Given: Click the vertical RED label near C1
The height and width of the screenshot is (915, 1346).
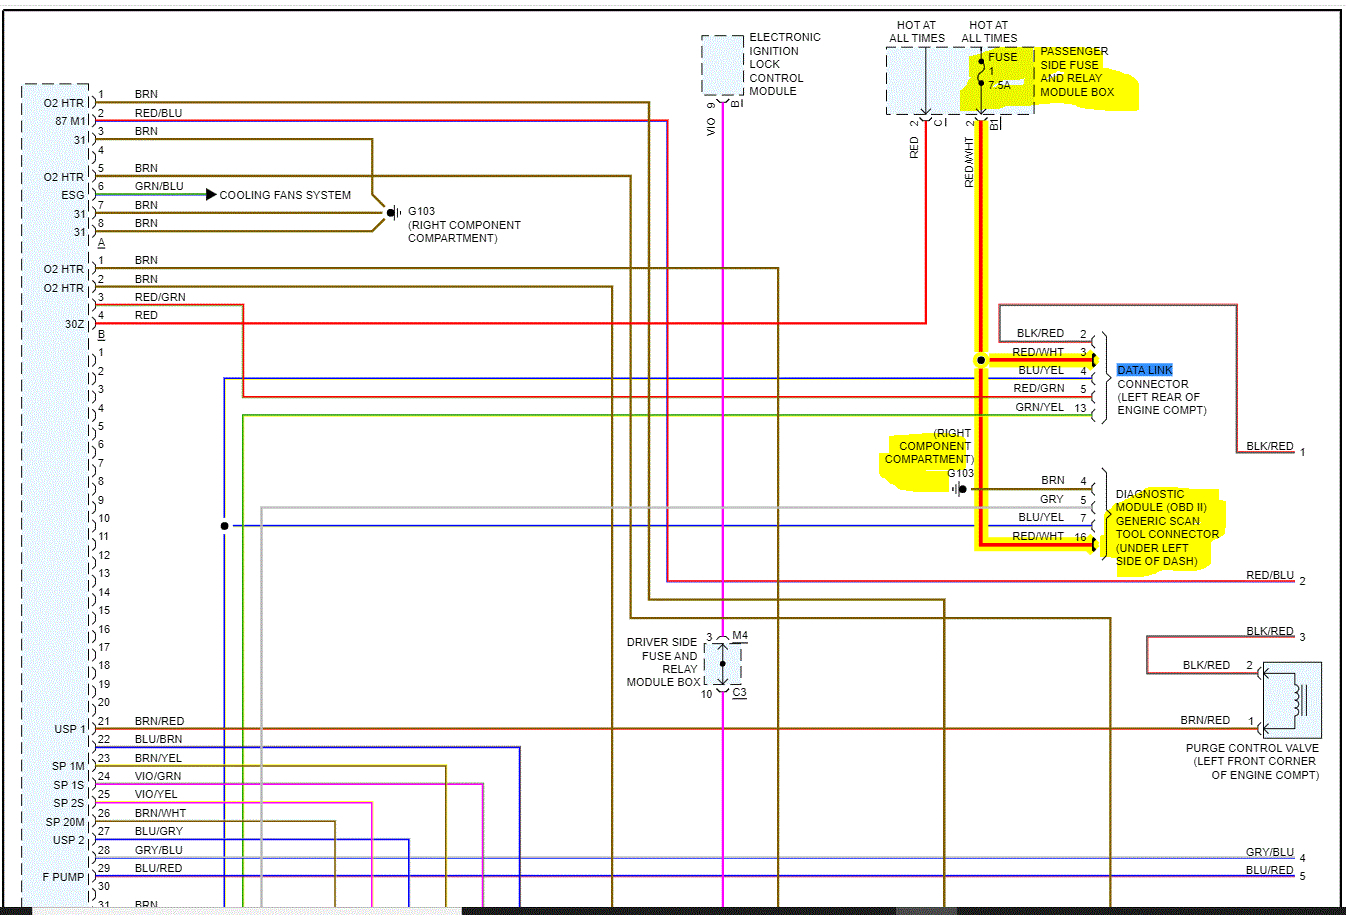Looking at the screenshot, I should [914, 148].
